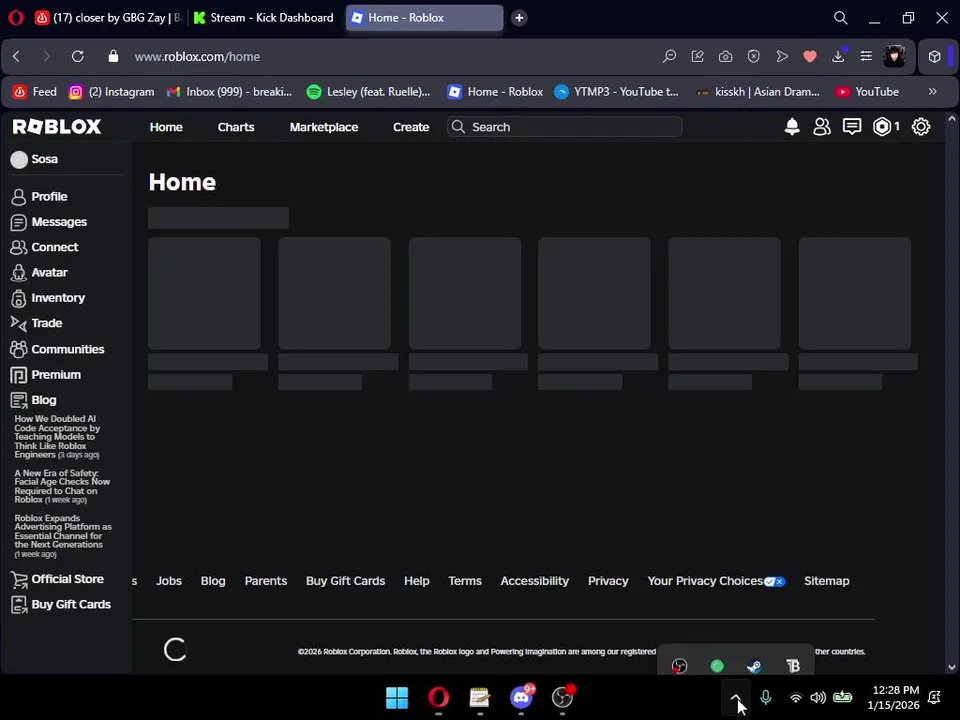Open the Sosa user avatar
The width and height of the screenshot is (960, 720).
coord(19,159)
